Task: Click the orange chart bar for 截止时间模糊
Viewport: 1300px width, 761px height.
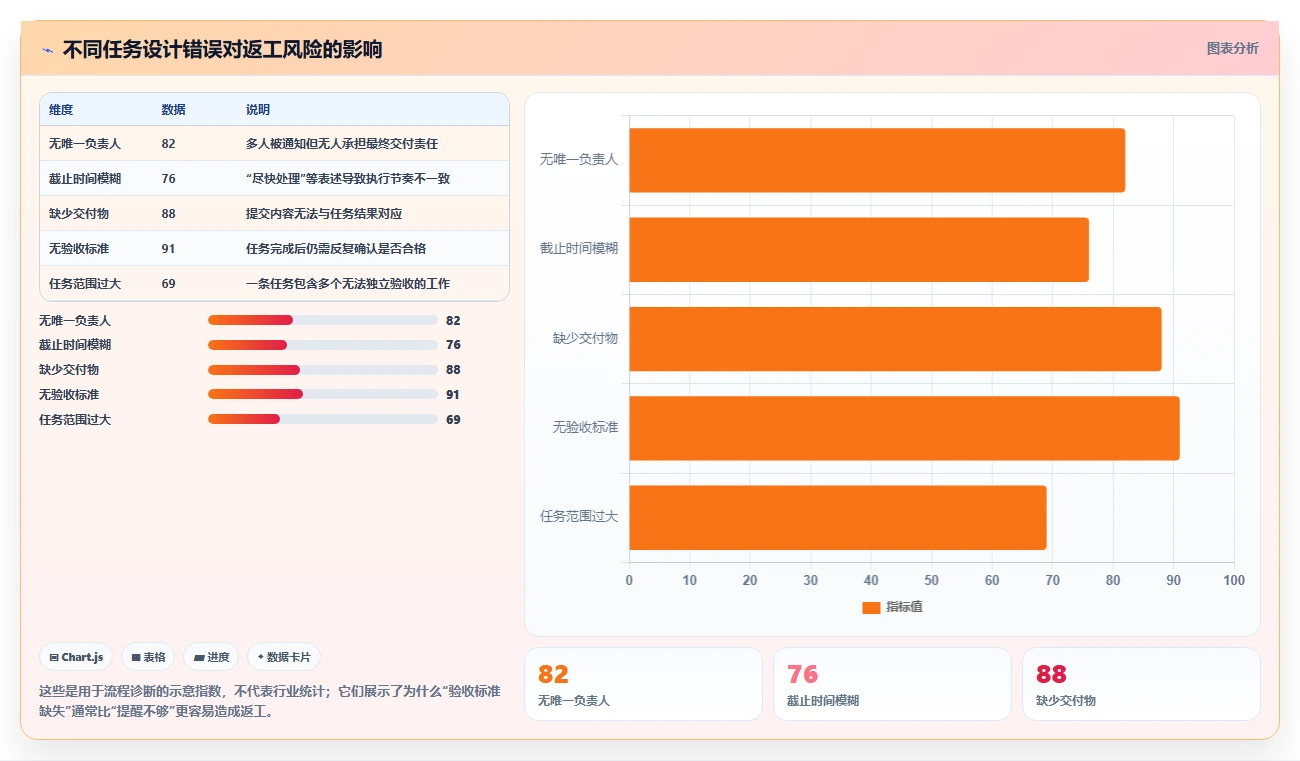Action: pyautogui.click(x=859, y=249)
